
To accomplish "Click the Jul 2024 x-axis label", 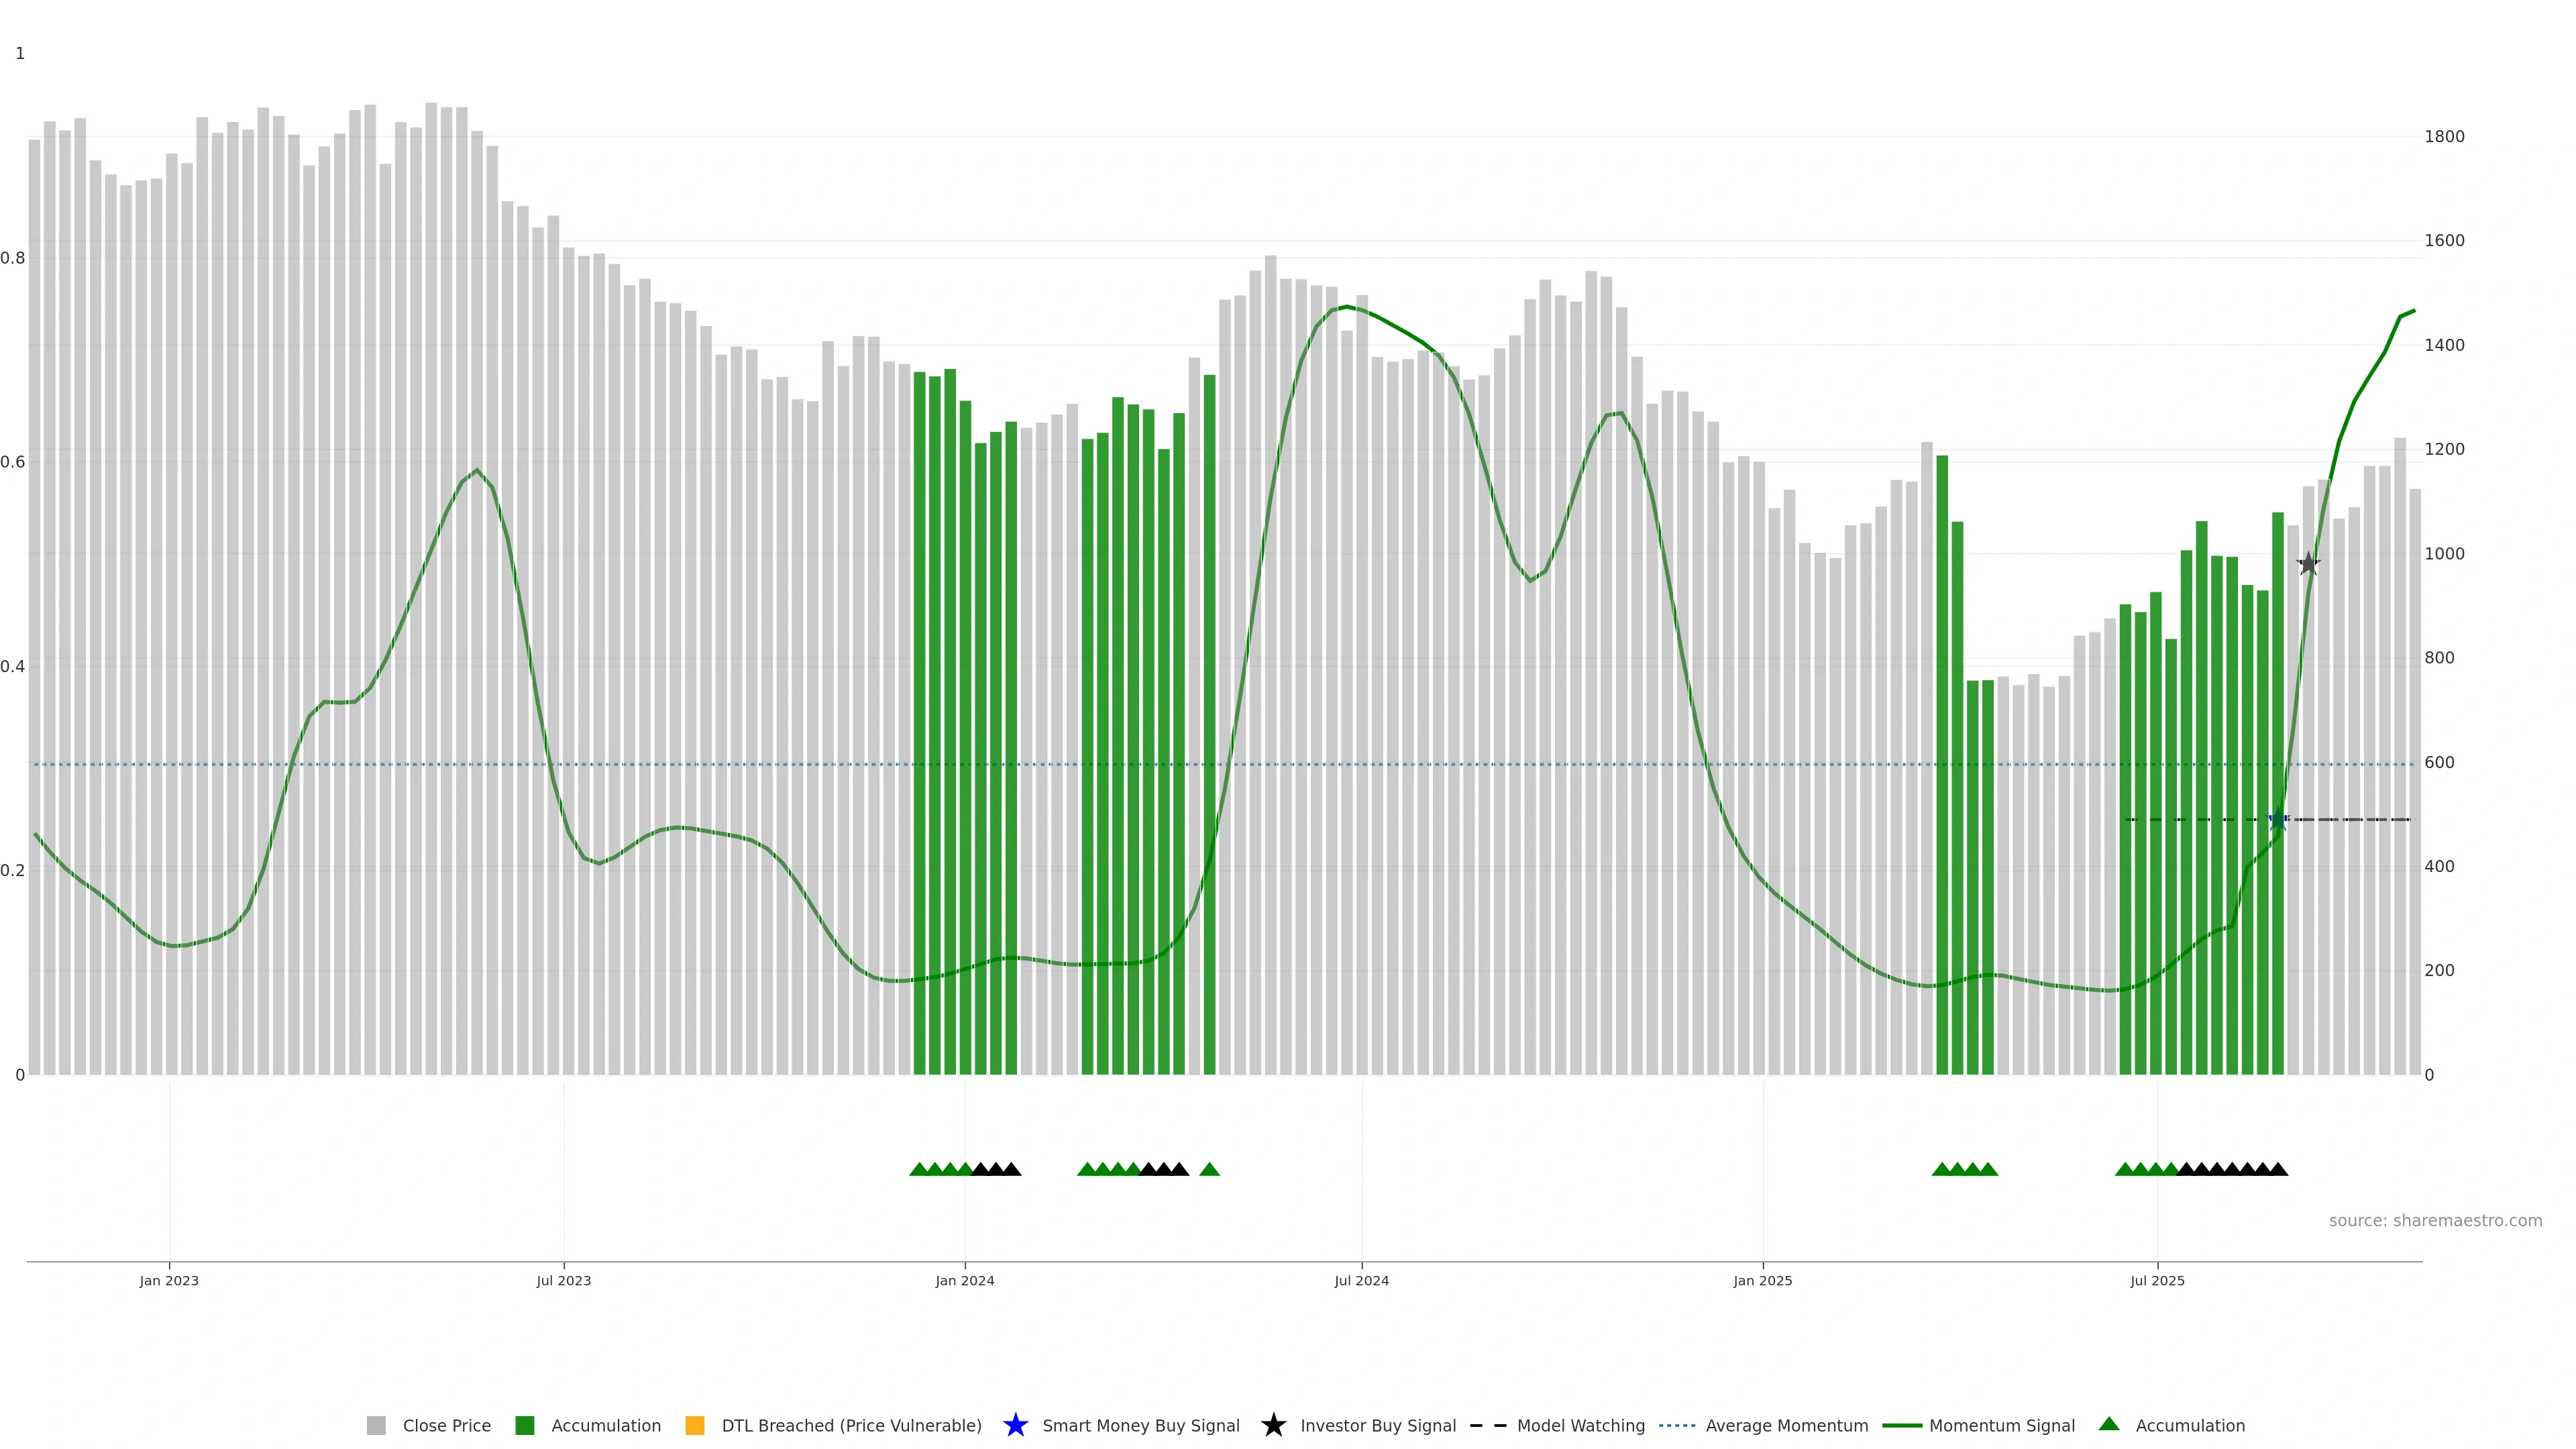I will point(1361,1280).
